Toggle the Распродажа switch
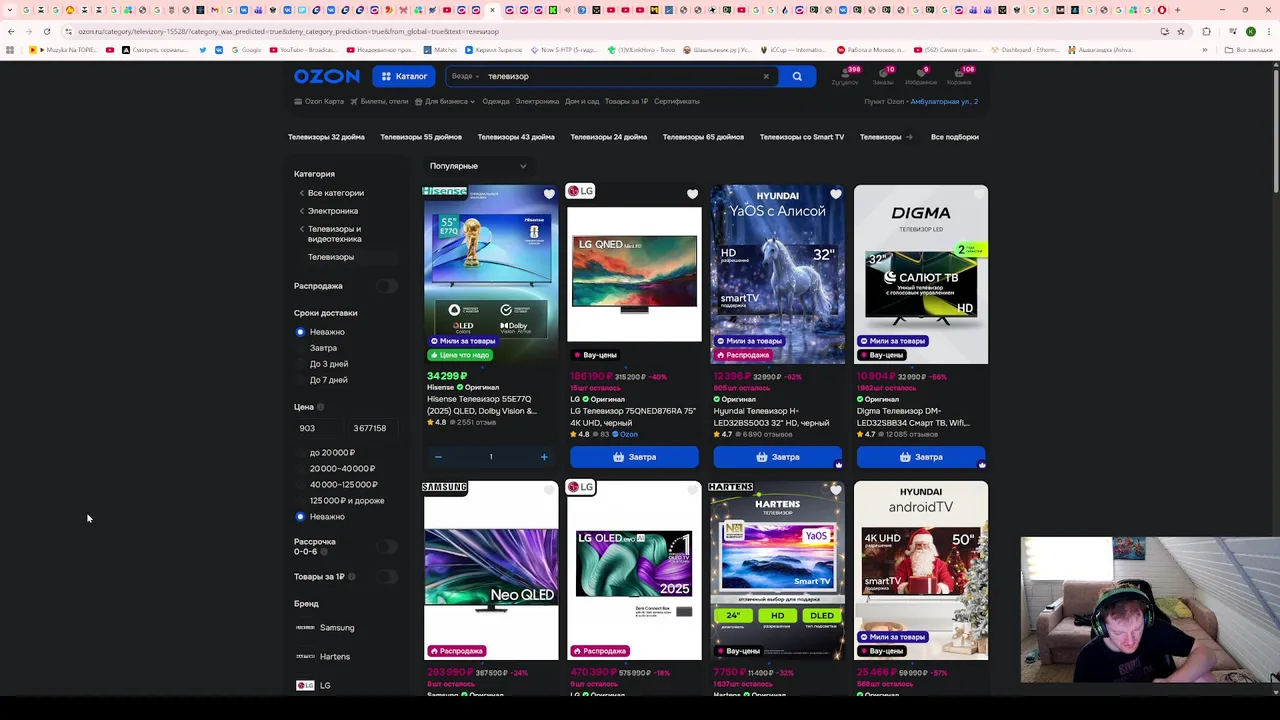This screenshot has height=720, width=1280. pyautogui.click(x=386, y=286)
